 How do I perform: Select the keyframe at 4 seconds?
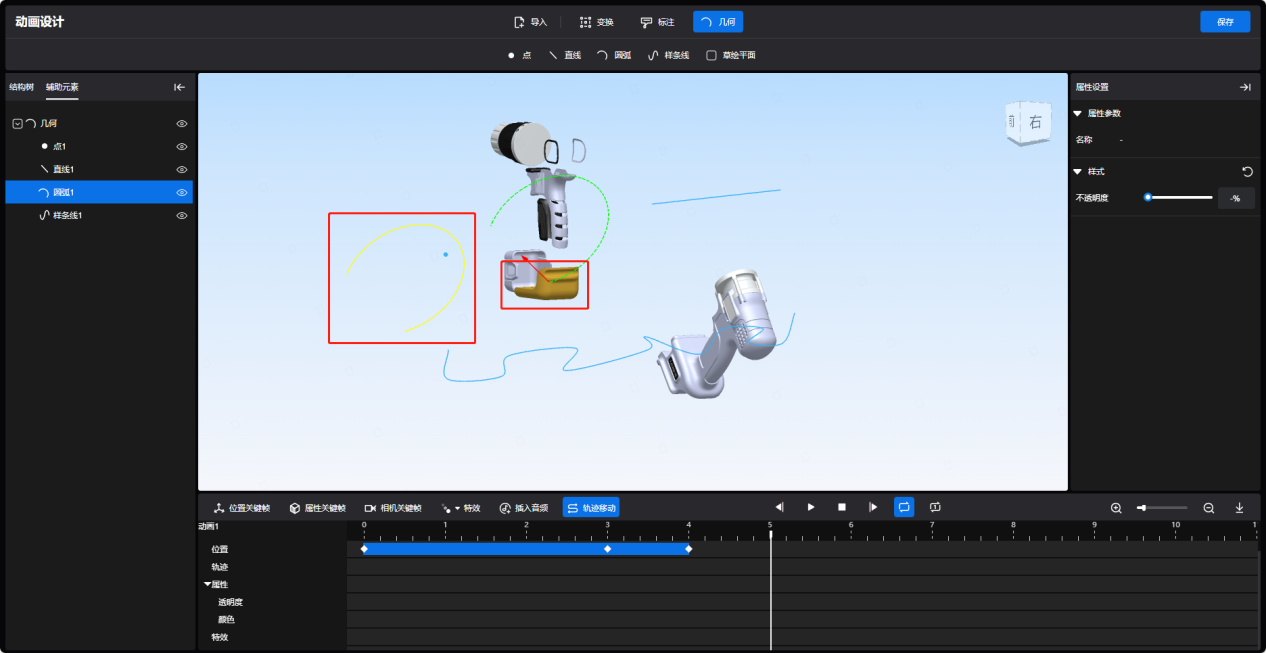[x=688, y=549]
